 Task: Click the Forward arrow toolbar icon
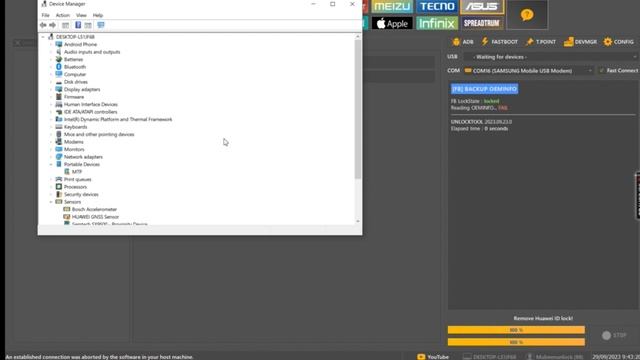(x=53, y=25)
